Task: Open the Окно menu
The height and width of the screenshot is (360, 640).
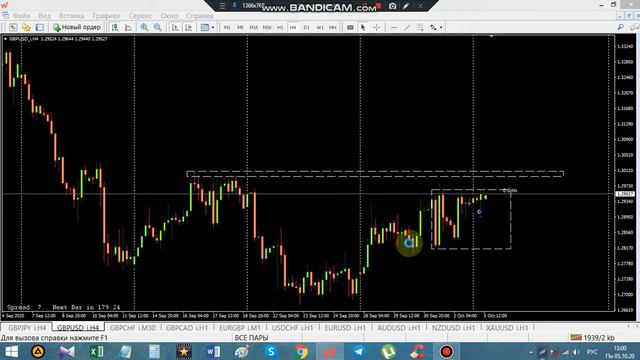Action: (x=169, y=16)
